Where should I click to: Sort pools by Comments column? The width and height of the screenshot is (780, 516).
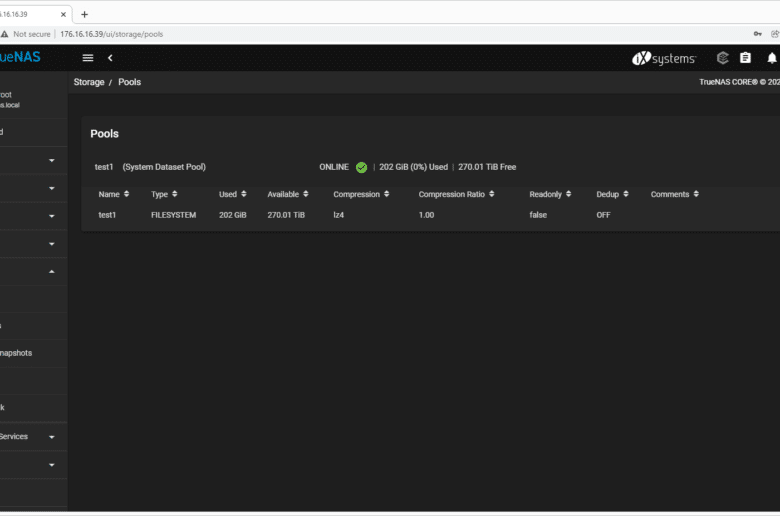point(675,194)
